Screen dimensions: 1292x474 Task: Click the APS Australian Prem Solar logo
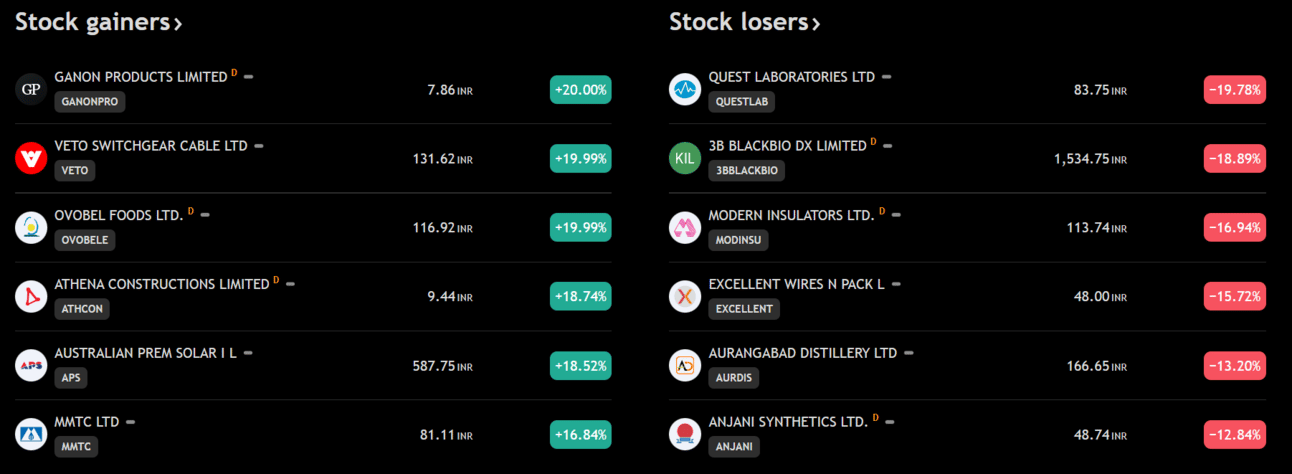(x=31, y=365)
